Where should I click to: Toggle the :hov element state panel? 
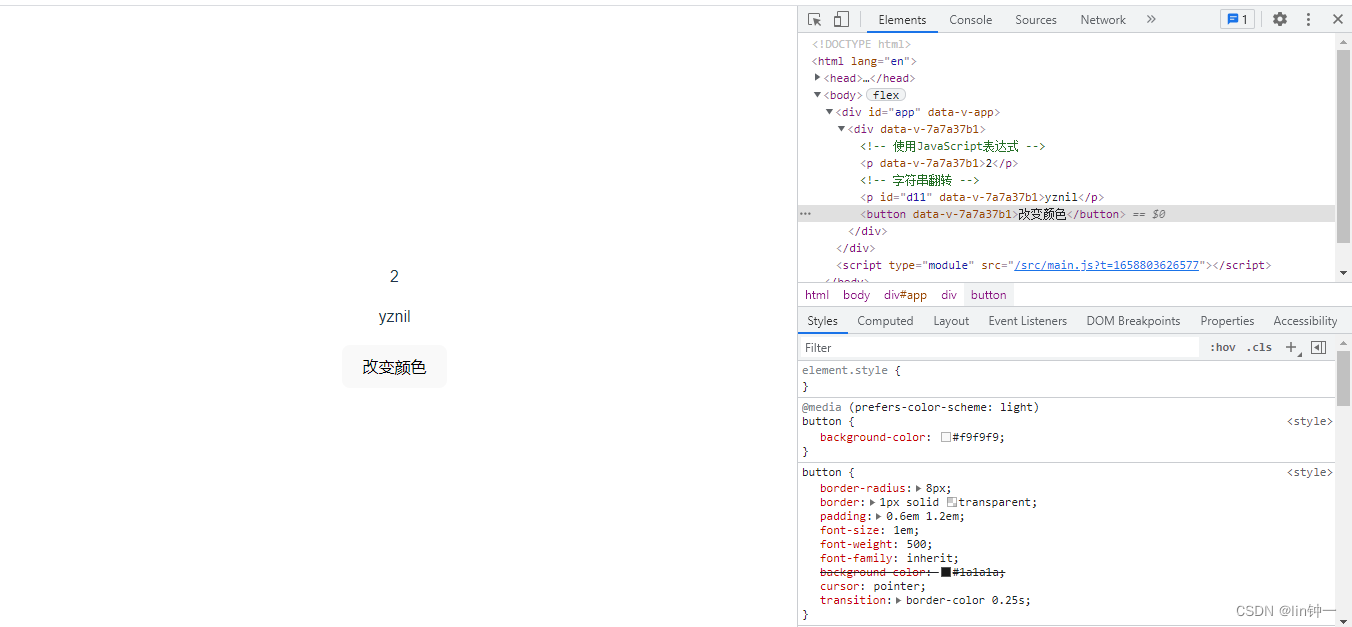(x=1222, y=347)
